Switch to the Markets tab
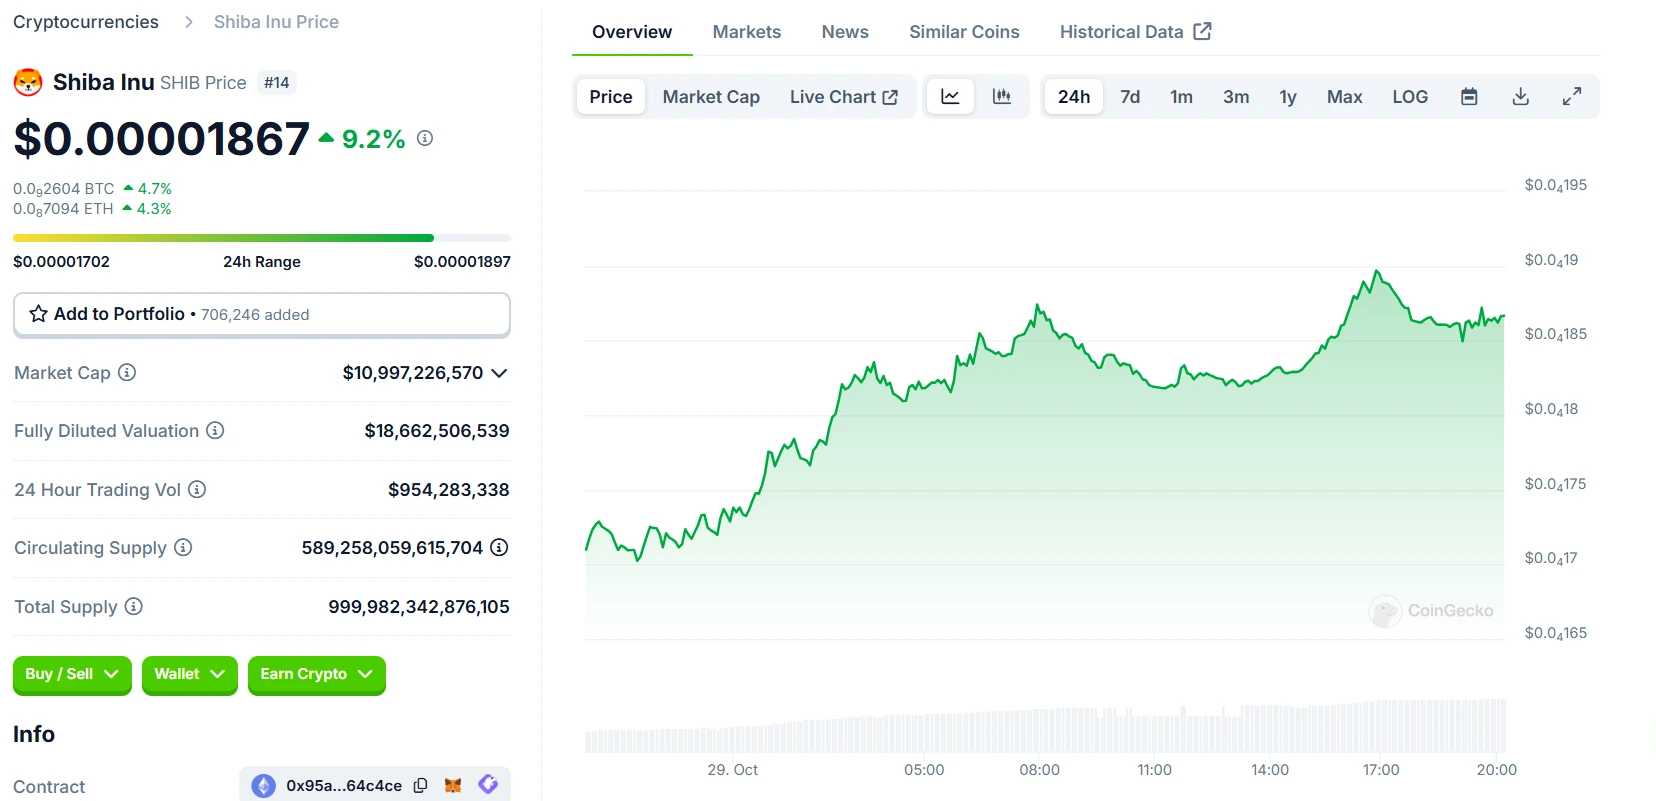The width and height of the screenshot is (1656, 801). pos(747,32)
